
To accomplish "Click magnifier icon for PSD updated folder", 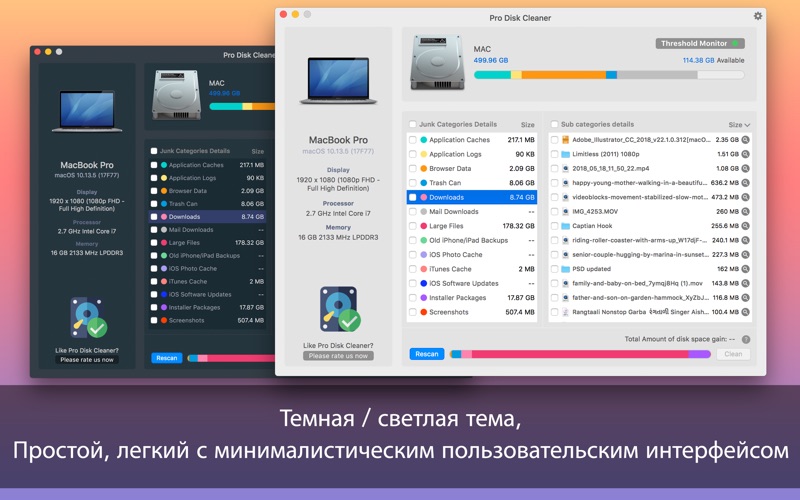I will 745,269.
